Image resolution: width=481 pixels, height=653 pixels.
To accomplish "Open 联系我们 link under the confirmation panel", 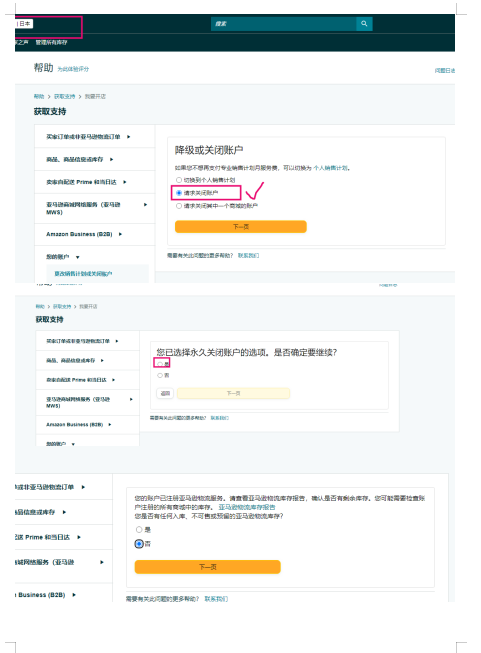I will tap(219, 418).
